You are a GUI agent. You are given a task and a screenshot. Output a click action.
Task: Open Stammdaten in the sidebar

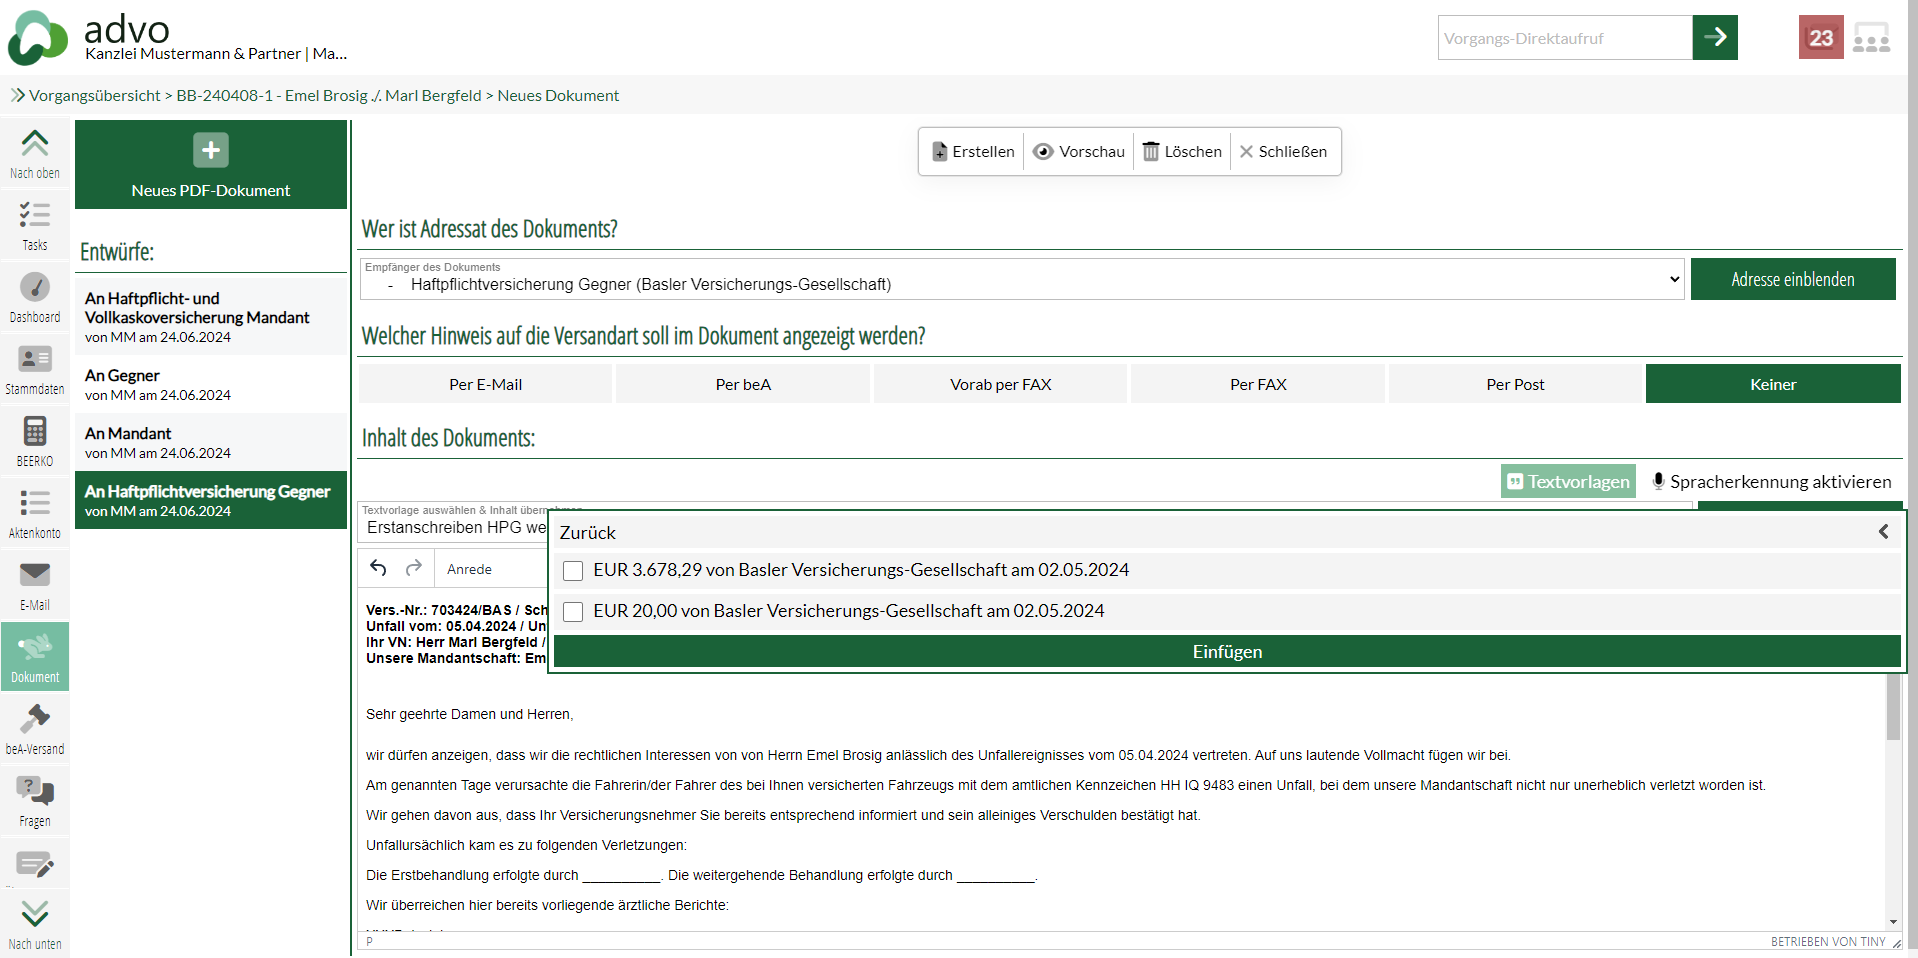[x=35, y=370]
